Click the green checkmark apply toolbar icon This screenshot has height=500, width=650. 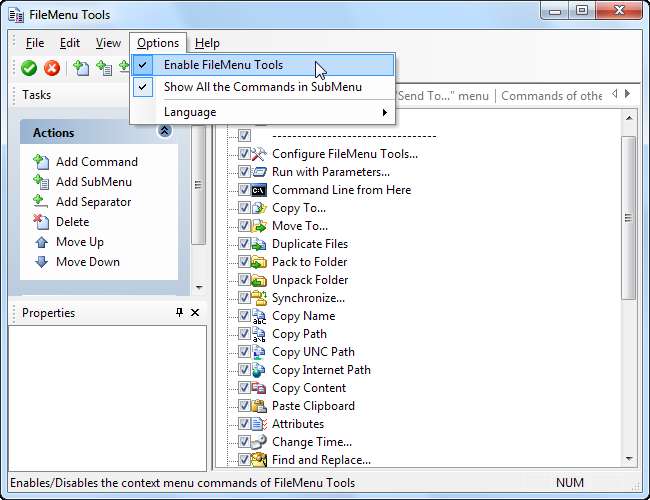point(29,68)
